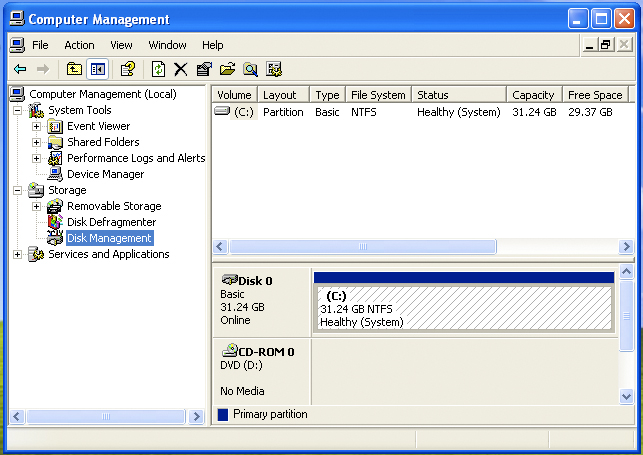This screenshot has height=455, width=643.
Task: Click the Refresh toolbar icon
Action: point(158,69)
